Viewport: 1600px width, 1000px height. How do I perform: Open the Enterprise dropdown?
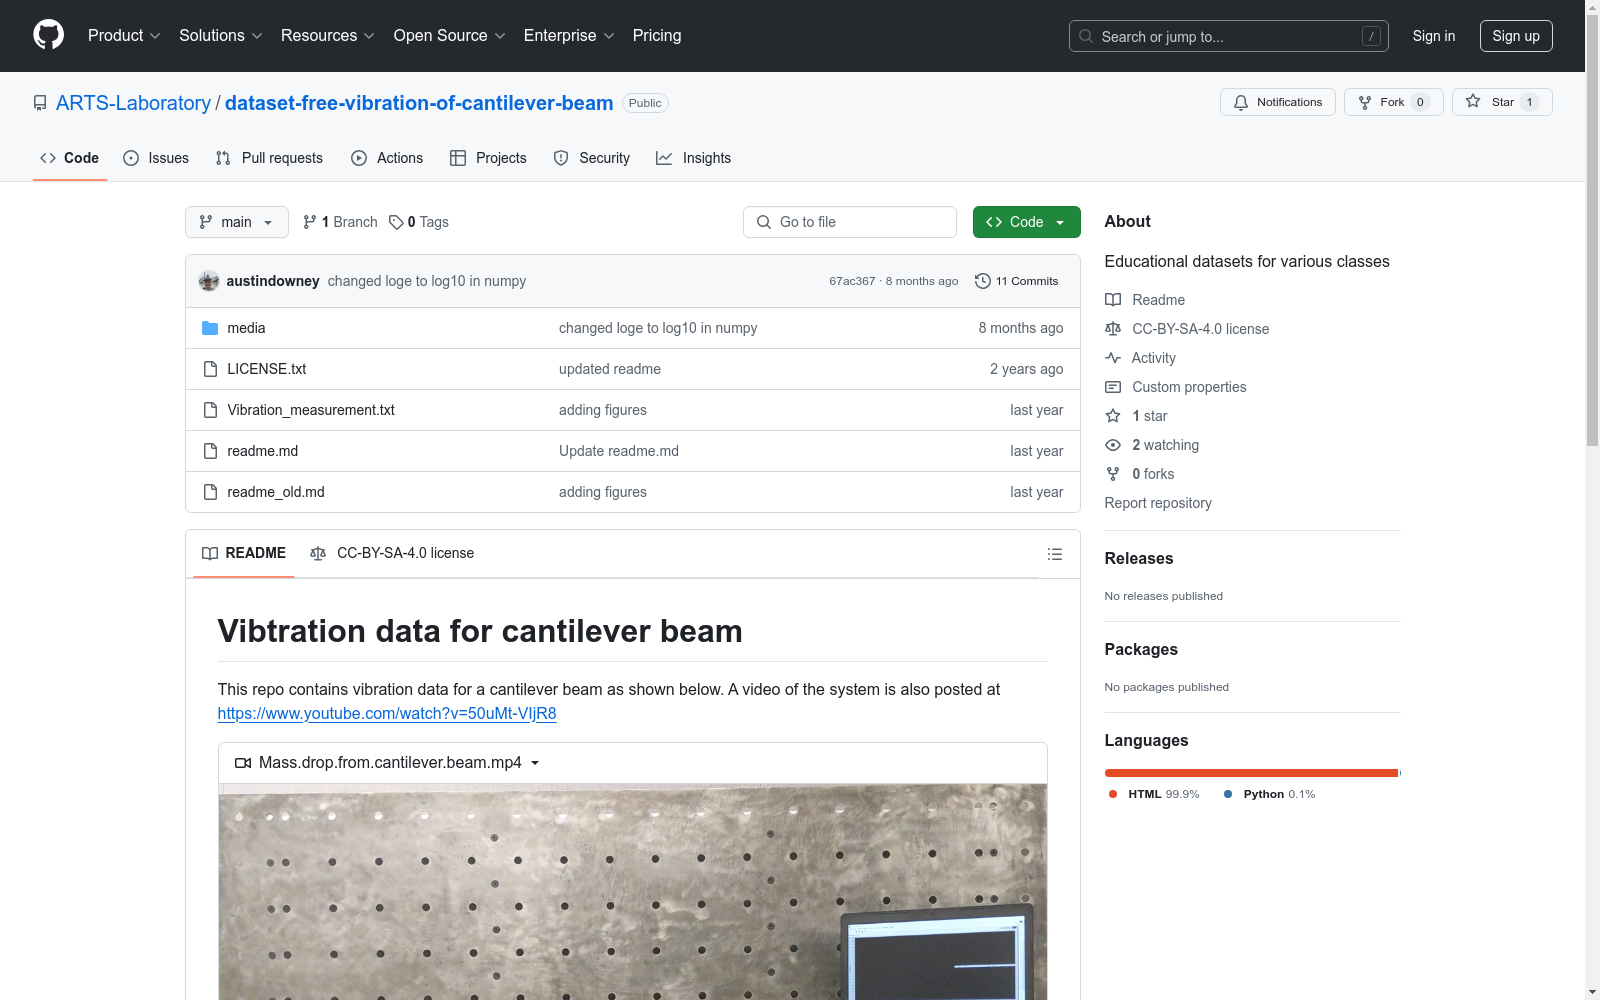pos(569,36)
